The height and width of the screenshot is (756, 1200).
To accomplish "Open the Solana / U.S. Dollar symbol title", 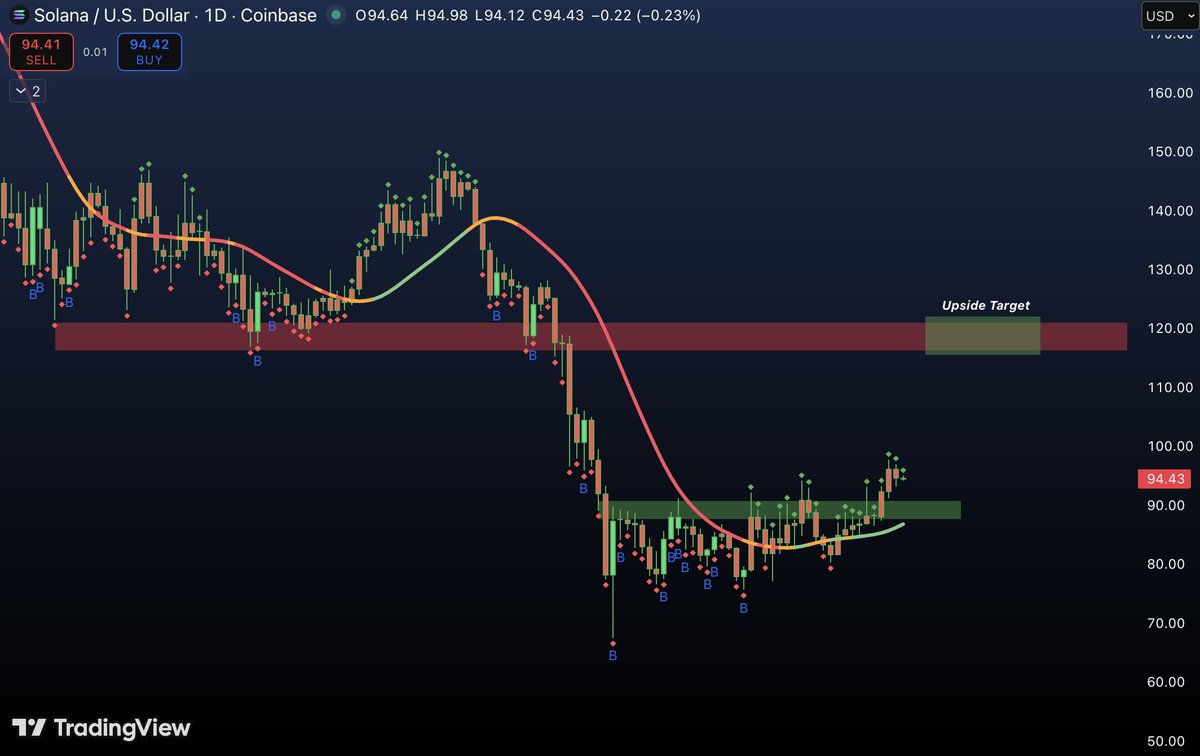I will pyautogui.click(x=176, y=15).
